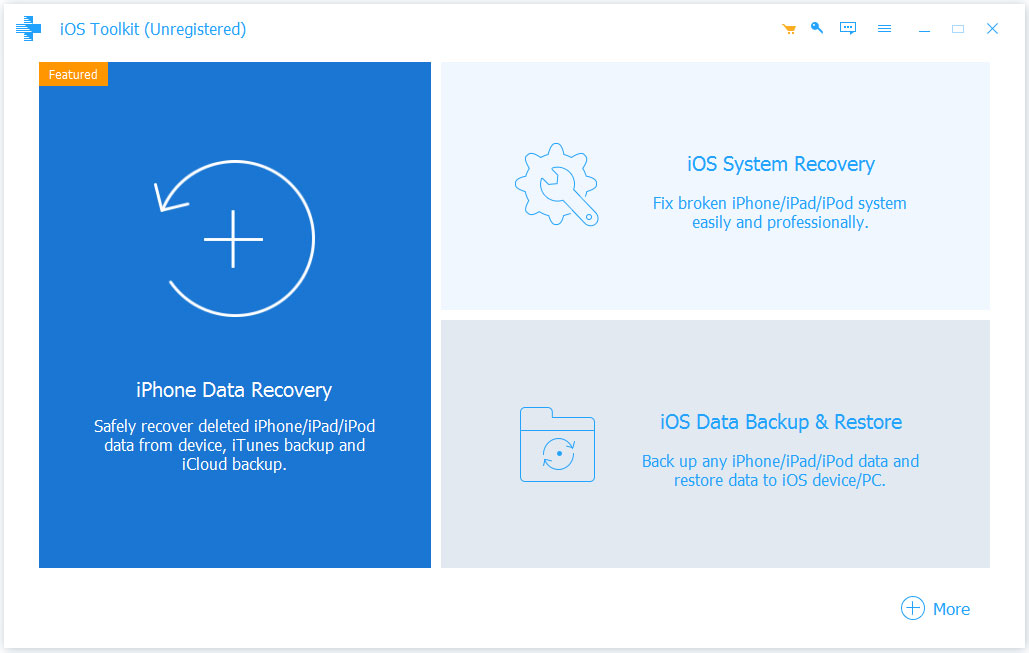The width and height of the screenshot is (1029, 653).
Task: Click the backup folder sync icon
Action: (557, 444)
